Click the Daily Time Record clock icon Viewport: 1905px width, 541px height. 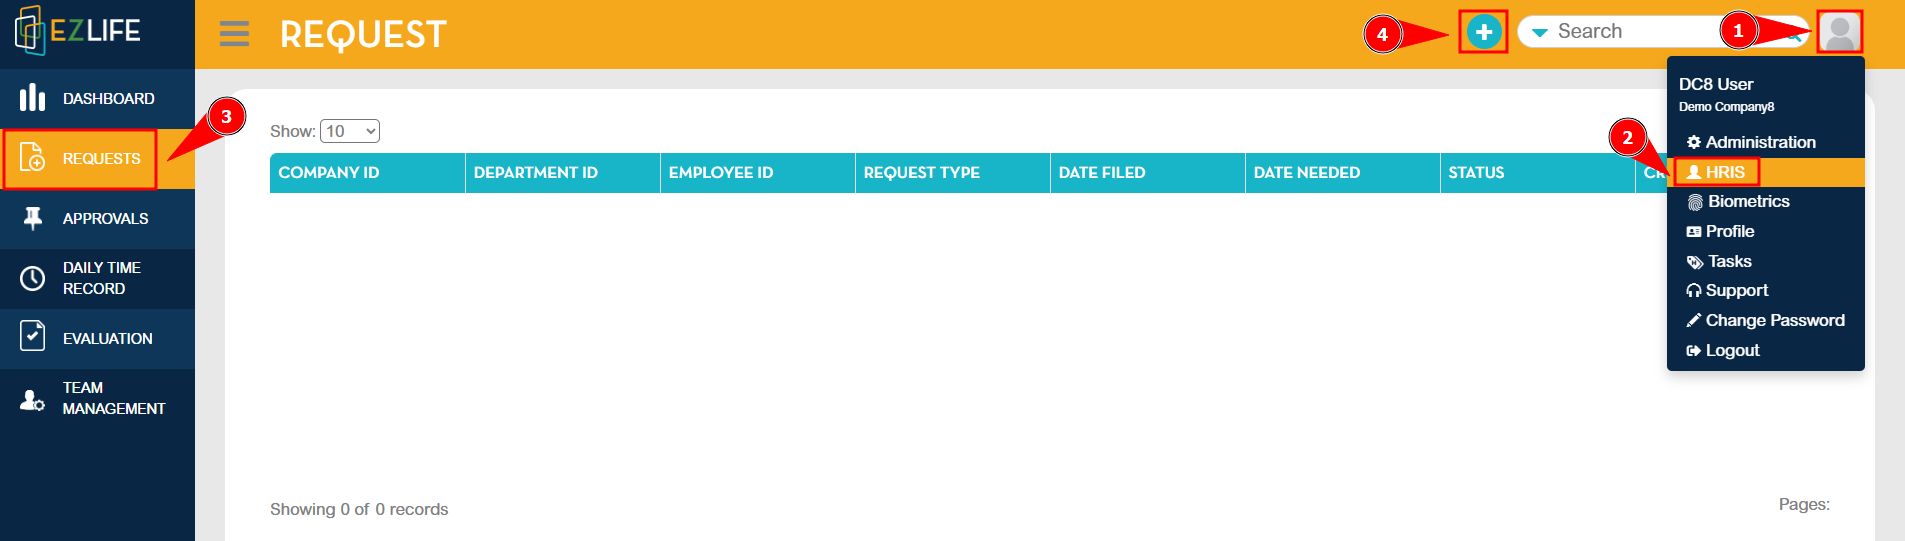tap(33, 278)
